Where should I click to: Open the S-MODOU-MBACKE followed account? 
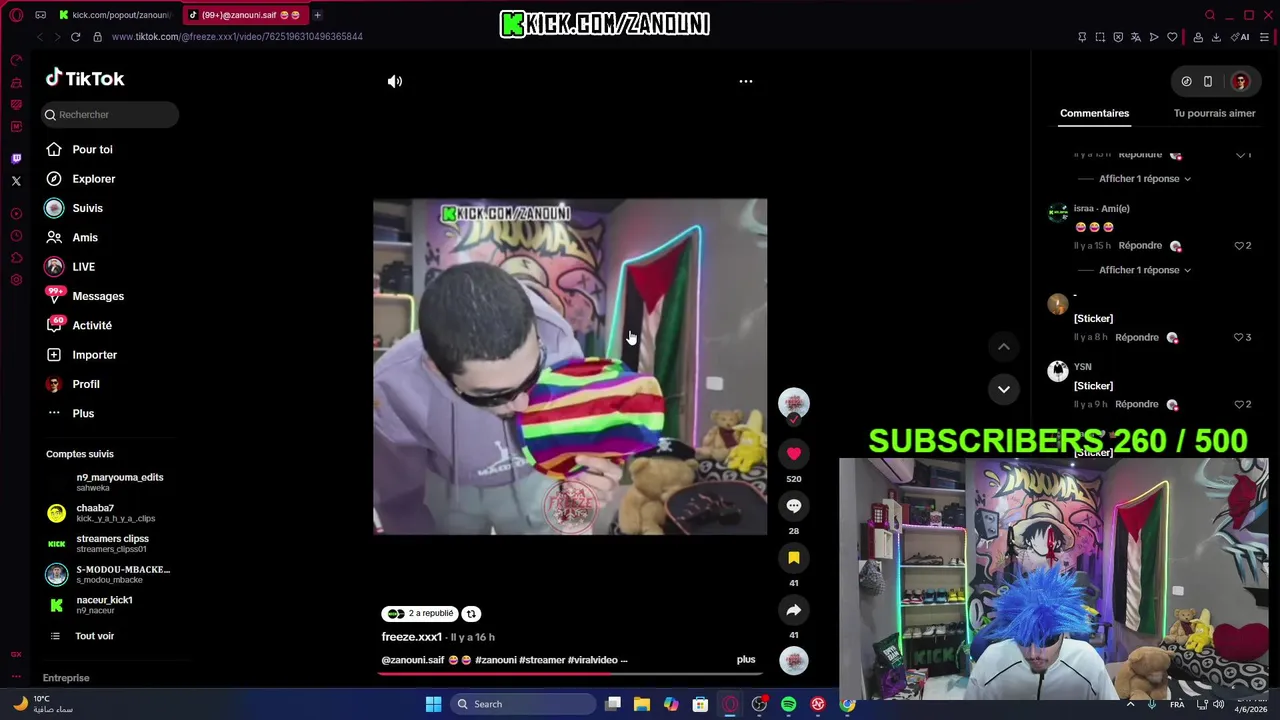click(122, 574)
